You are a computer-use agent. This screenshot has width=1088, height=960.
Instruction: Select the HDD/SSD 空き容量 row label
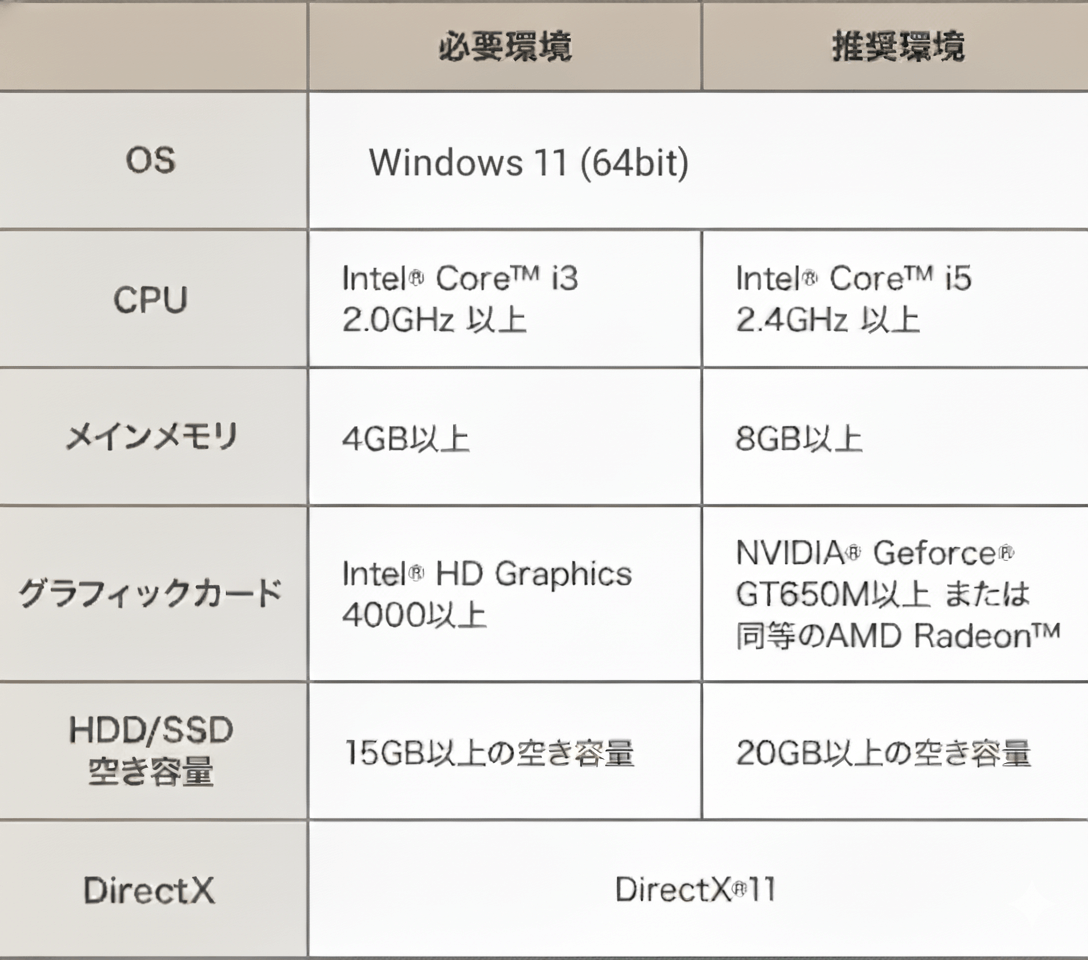(x=151, y=750)
